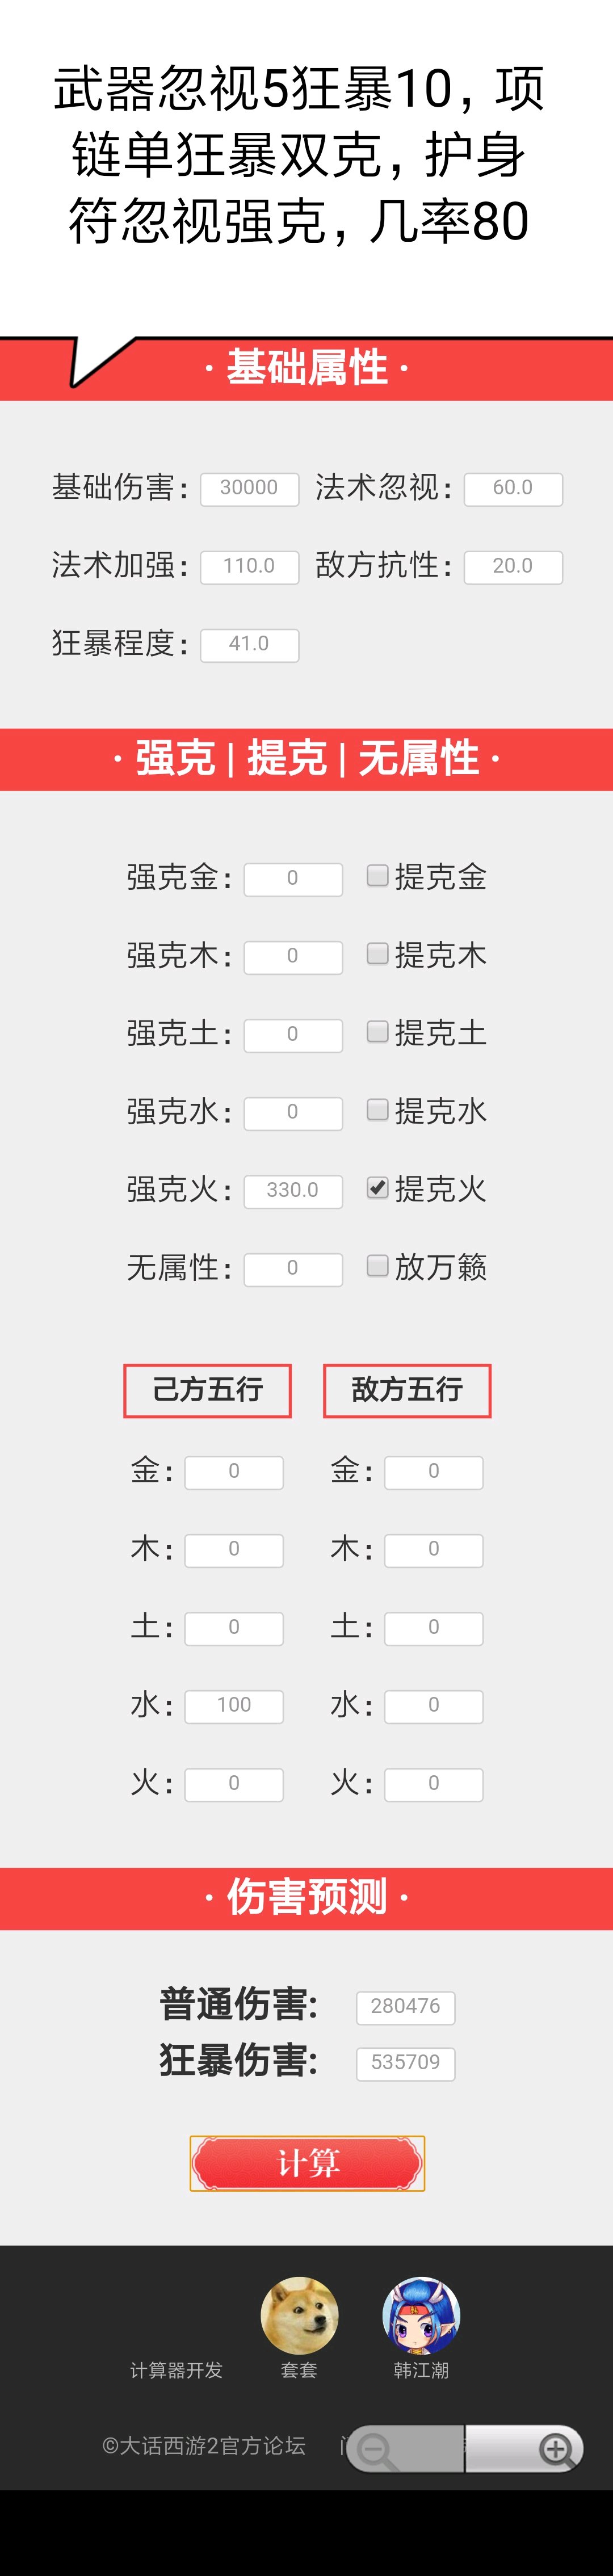Tick the 提克木 checkbox

pyautogui.click(x=377, y=954)
